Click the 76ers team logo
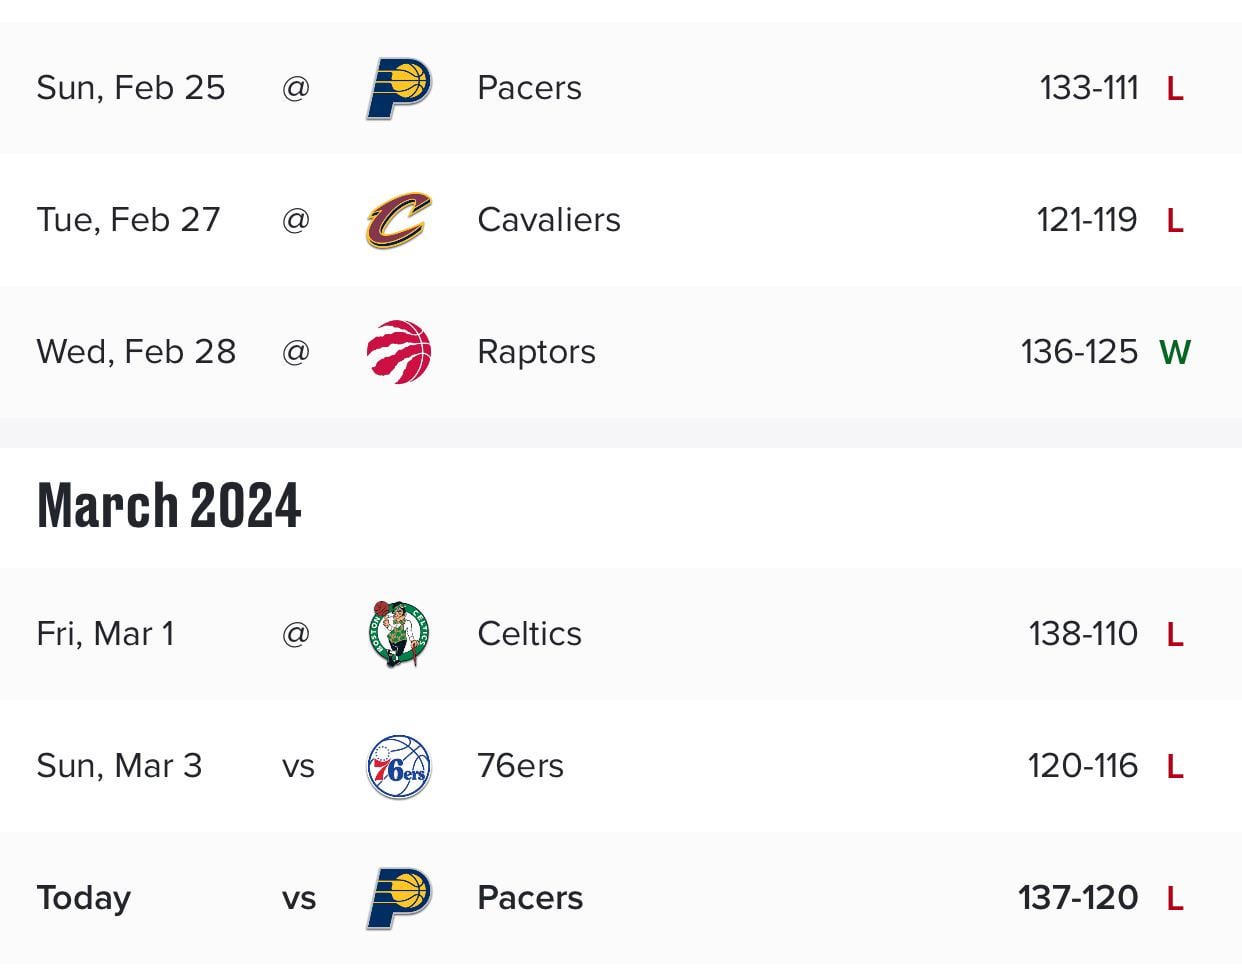Screen dimensions: 1242x972 [398, 767]
